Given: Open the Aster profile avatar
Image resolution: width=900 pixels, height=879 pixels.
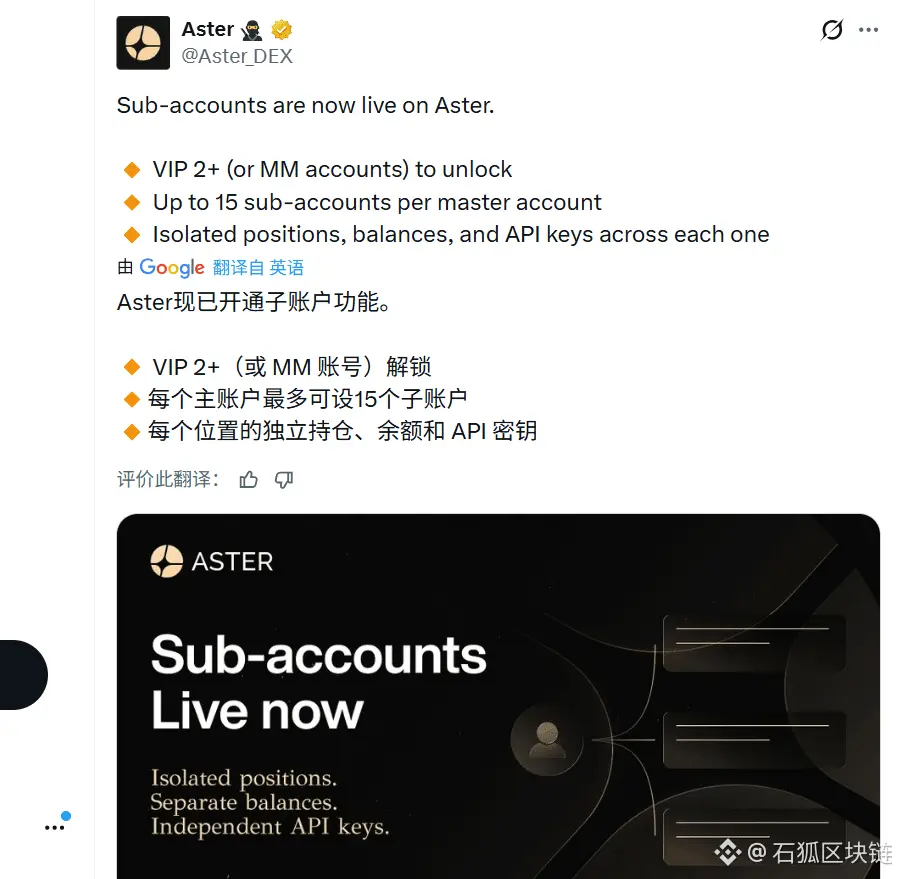Looking at the screenshot, I should tap(143, 43).
